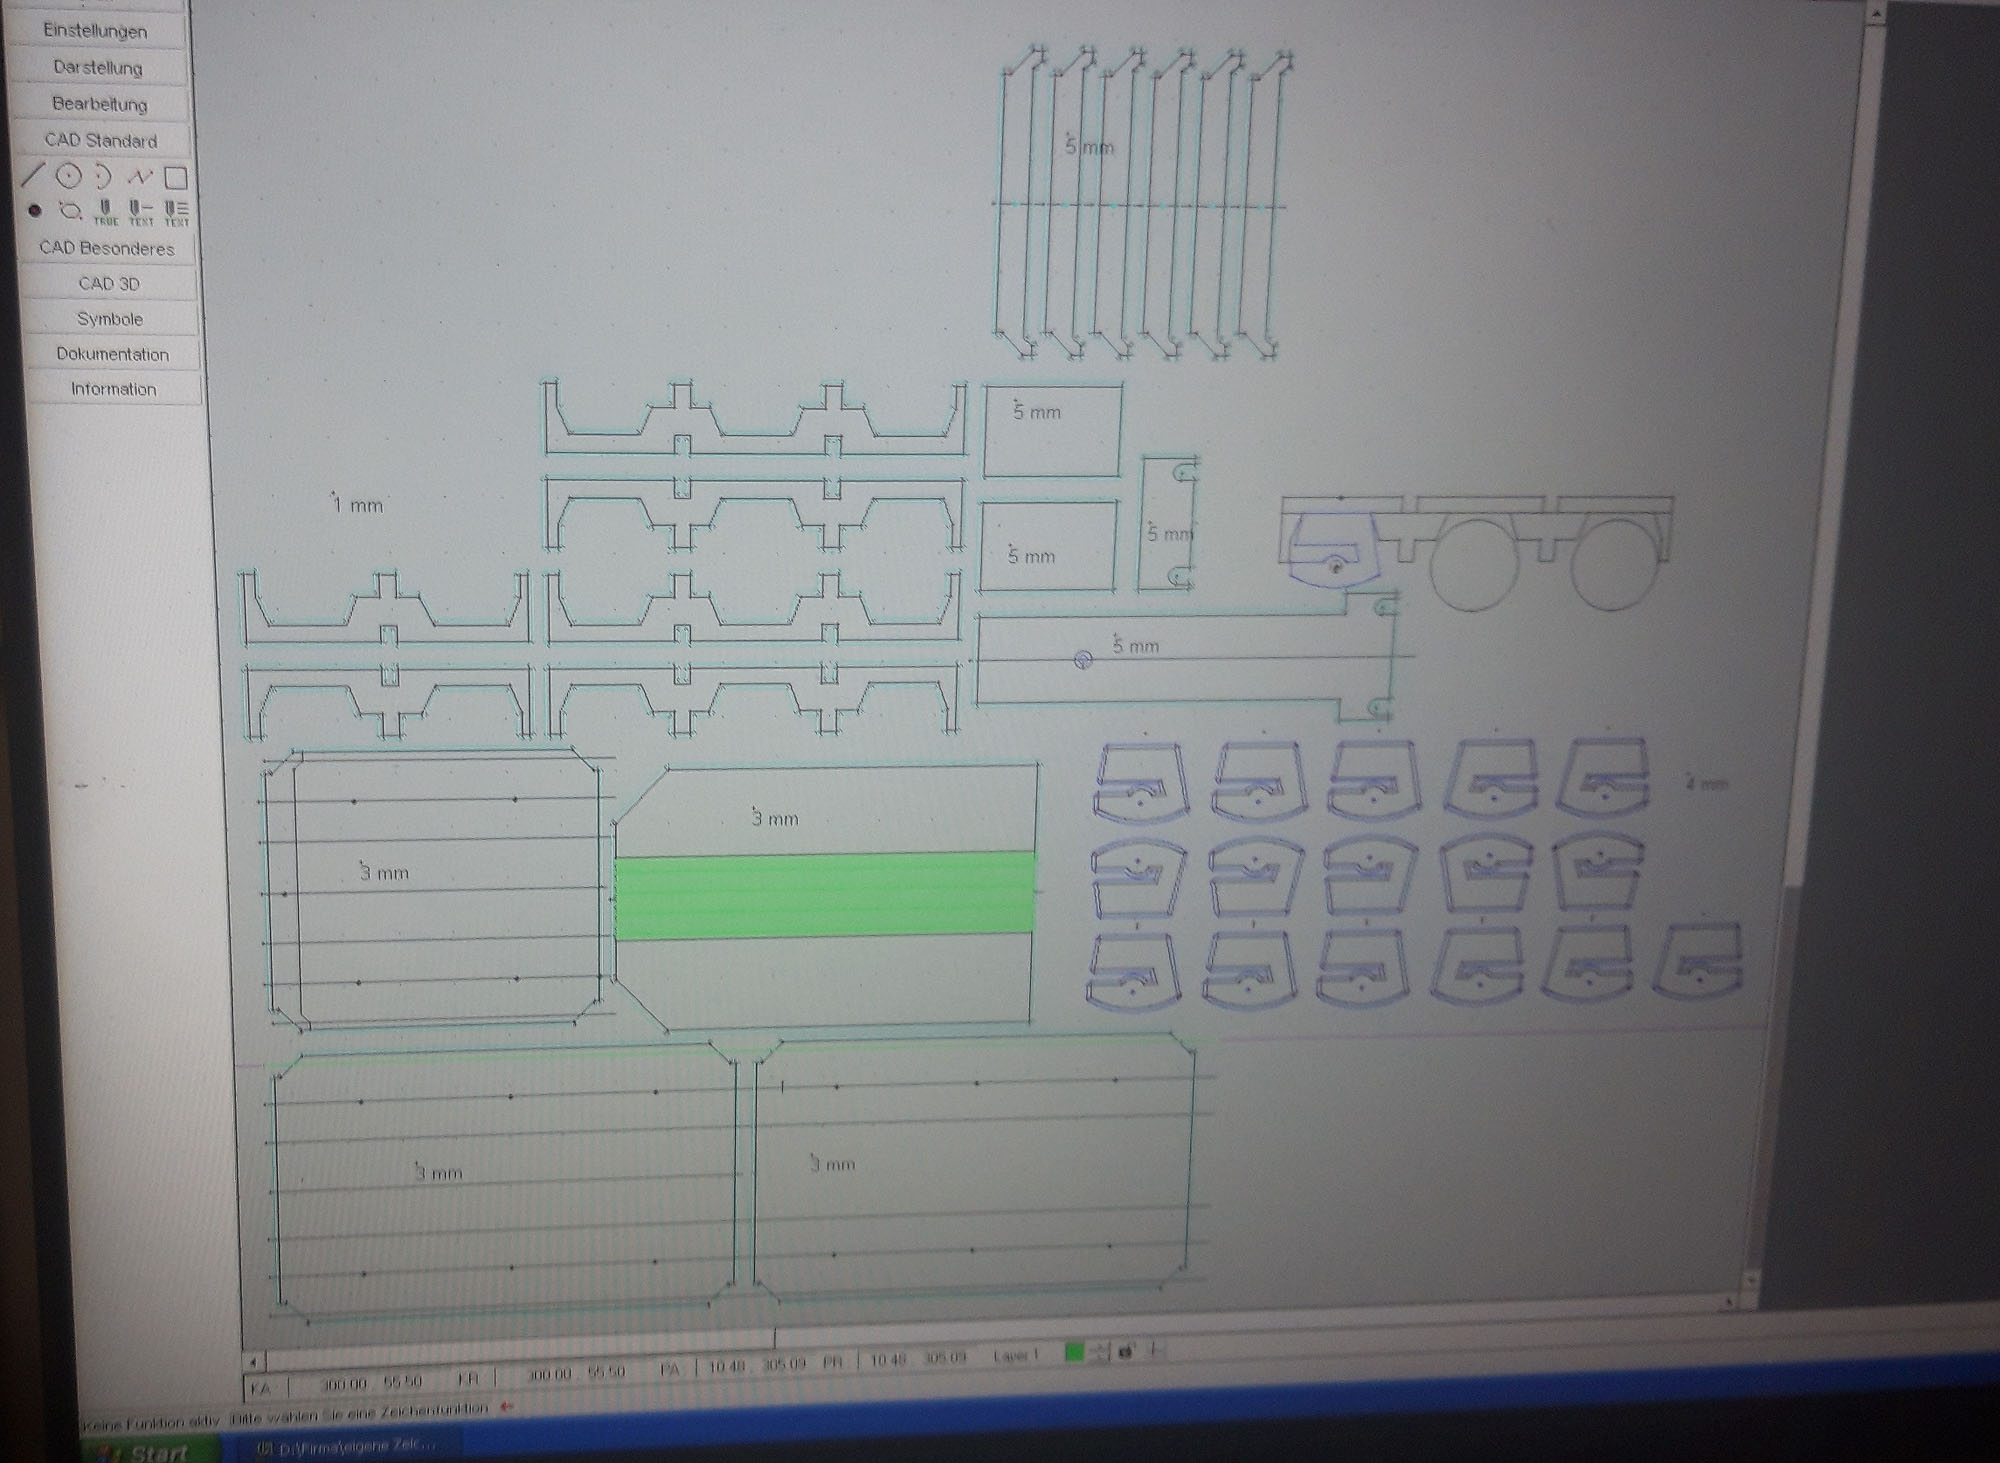Open the CAD 3D menu
Viewport: 2000px width, 1463px height.
[x=109, y=284]
